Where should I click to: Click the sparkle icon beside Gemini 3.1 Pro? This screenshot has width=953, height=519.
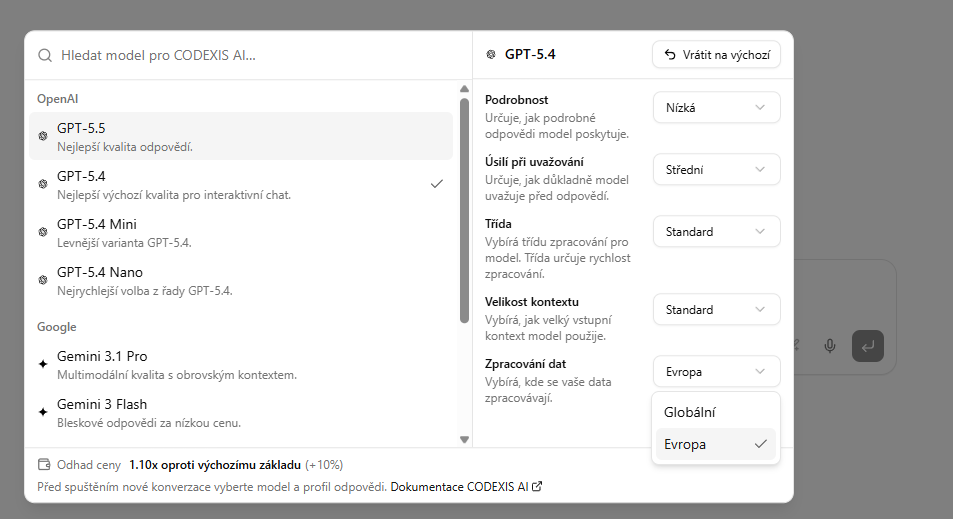[x=43, y=364]
